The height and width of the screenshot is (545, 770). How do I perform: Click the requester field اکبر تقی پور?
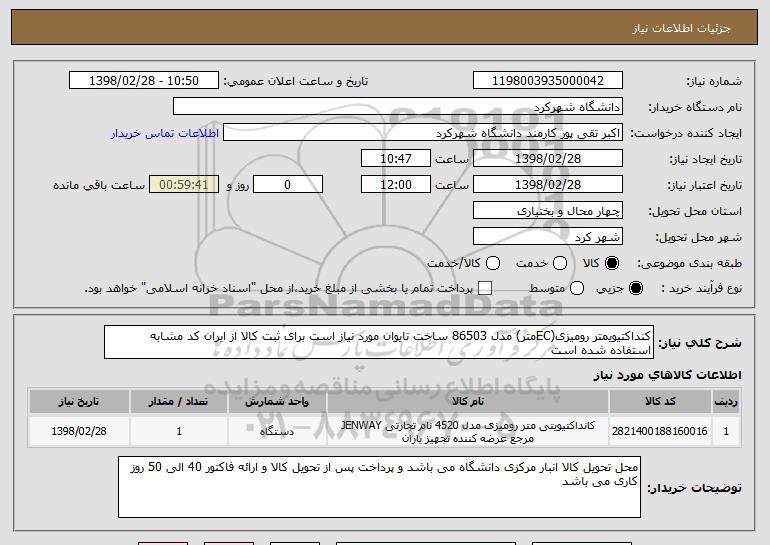point(423,133)
